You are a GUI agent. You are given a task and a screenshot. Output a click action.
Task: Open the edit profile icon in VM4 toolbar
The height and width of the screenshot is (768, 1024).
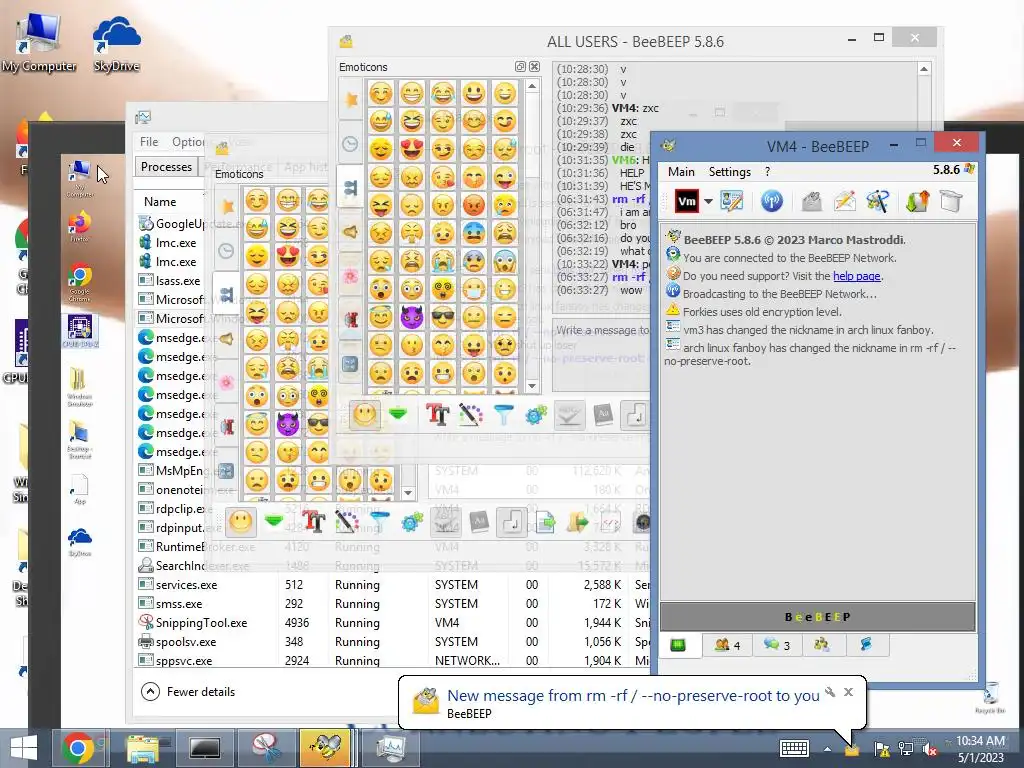731,201
